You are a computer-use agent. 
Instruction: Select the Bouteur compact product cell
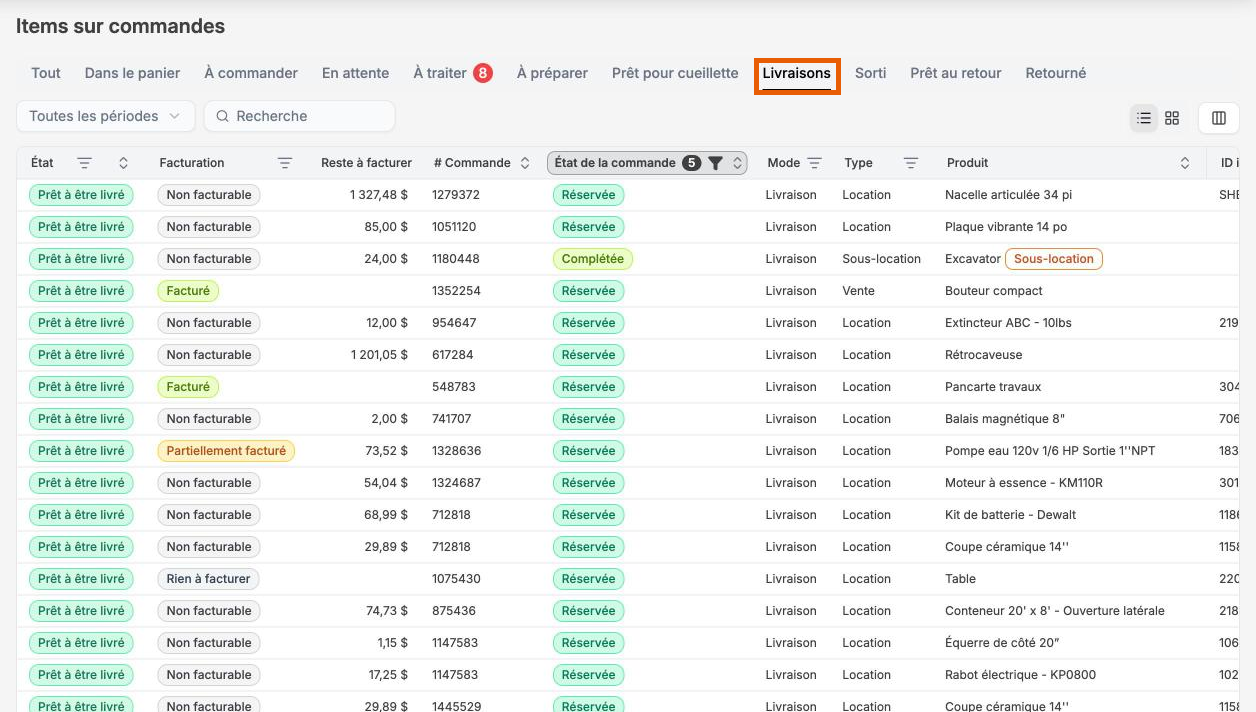(x=994, y=291)
